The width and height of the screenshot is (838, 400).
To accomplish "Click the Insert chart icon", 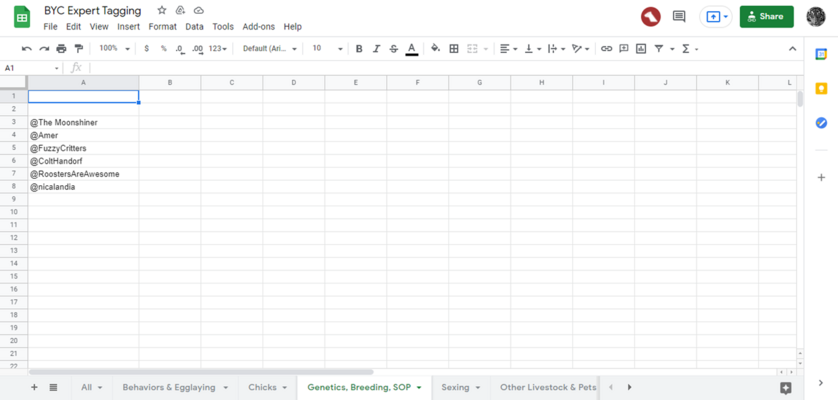I will [x=641, y=49].
